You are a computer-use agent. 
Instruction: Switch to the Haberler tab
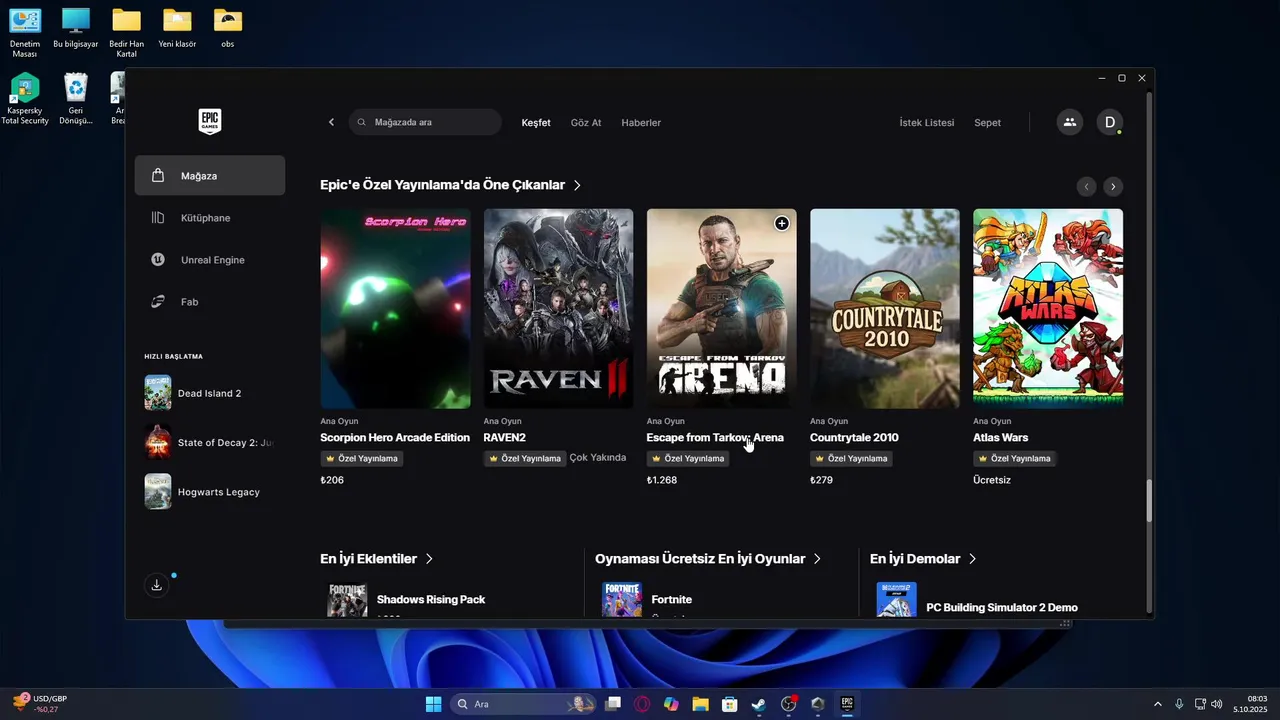click(x=641, y=123)
